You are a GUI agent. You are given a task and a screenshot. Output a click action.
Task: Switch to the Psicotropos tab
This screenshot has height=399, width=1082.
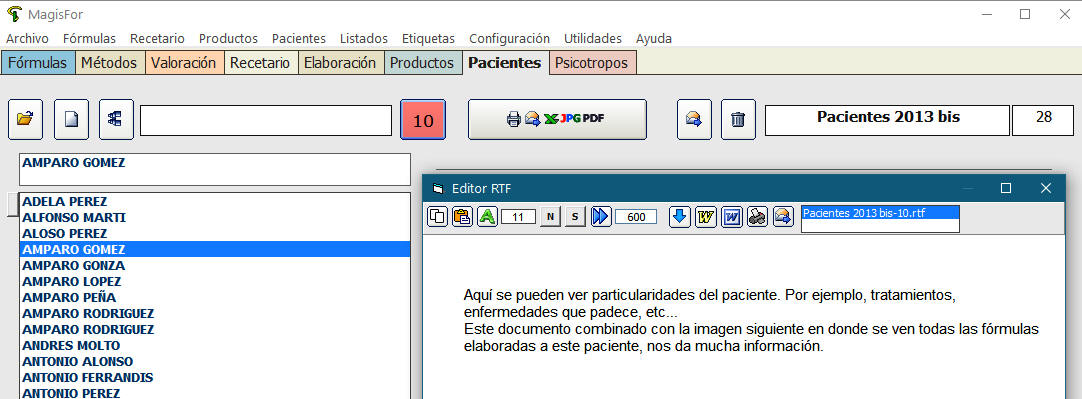point(592,63)
